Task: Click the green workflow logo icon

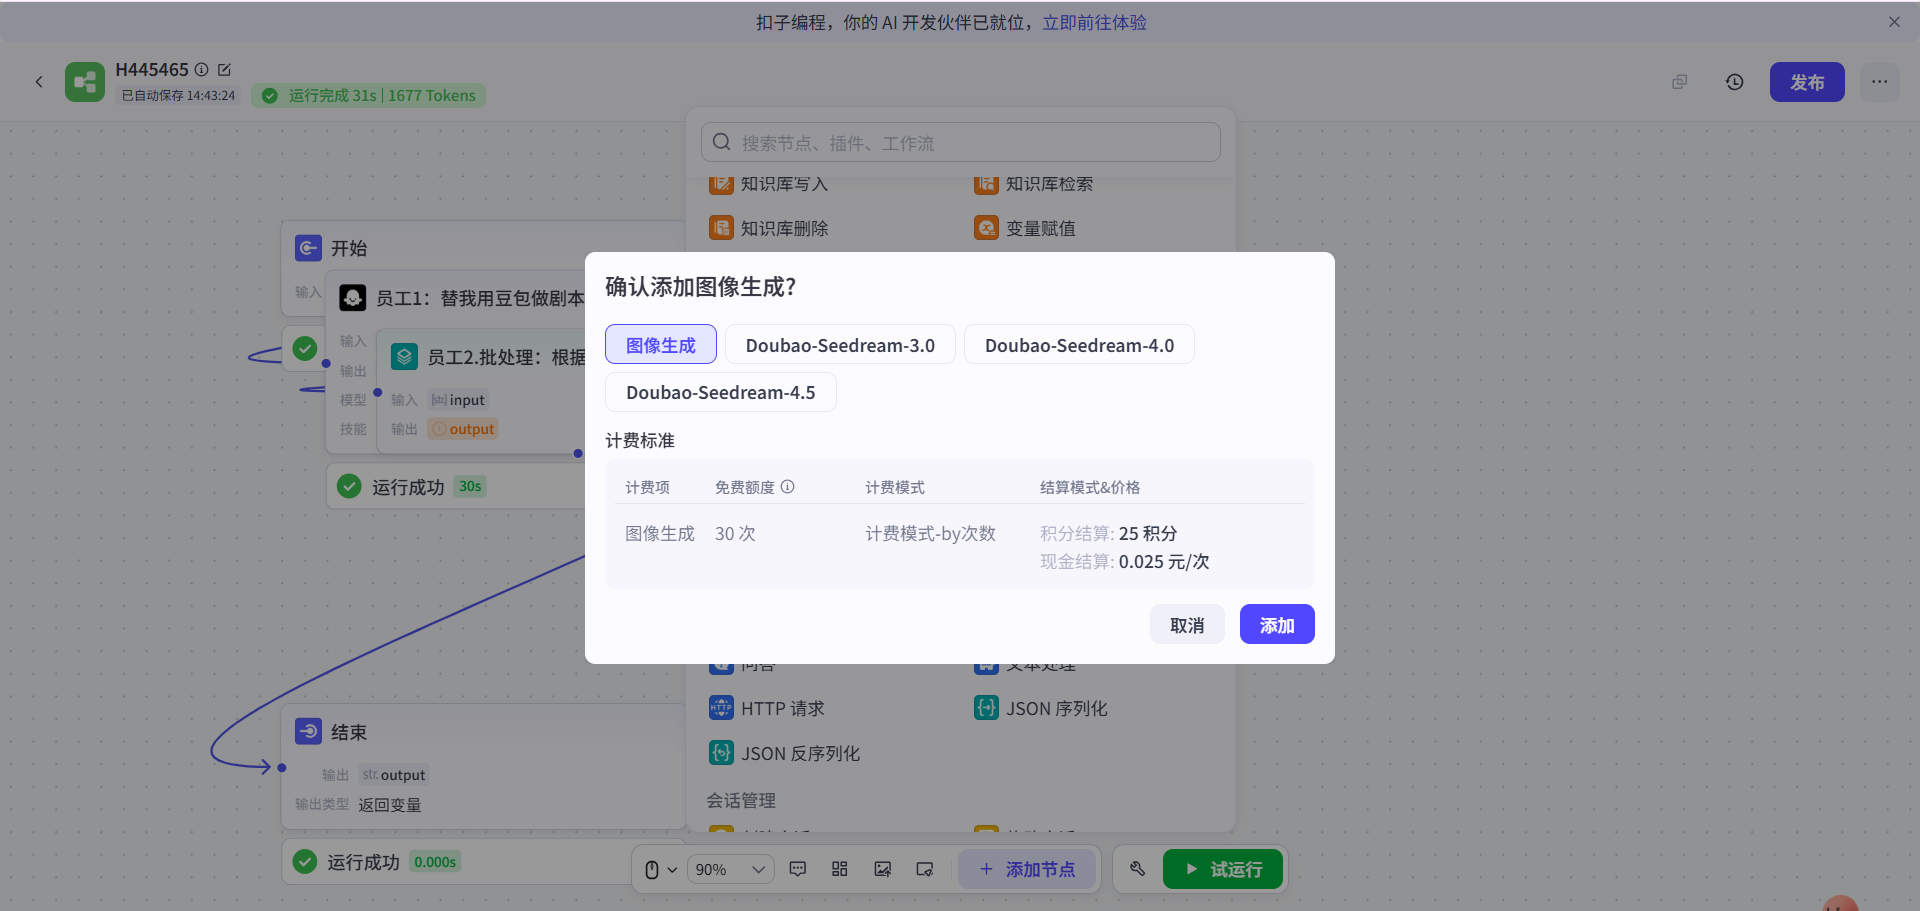Action: [x=85, y=82]
